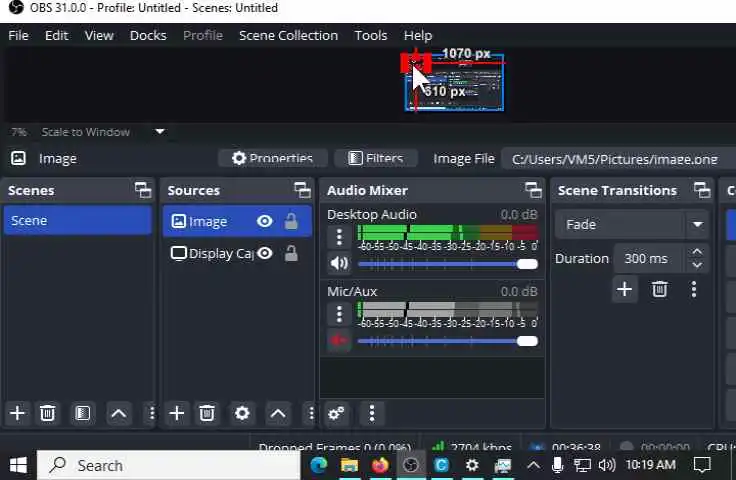Open the notification center
The width and height of the screenshot is (736, 480).
[x=702, y=465]
